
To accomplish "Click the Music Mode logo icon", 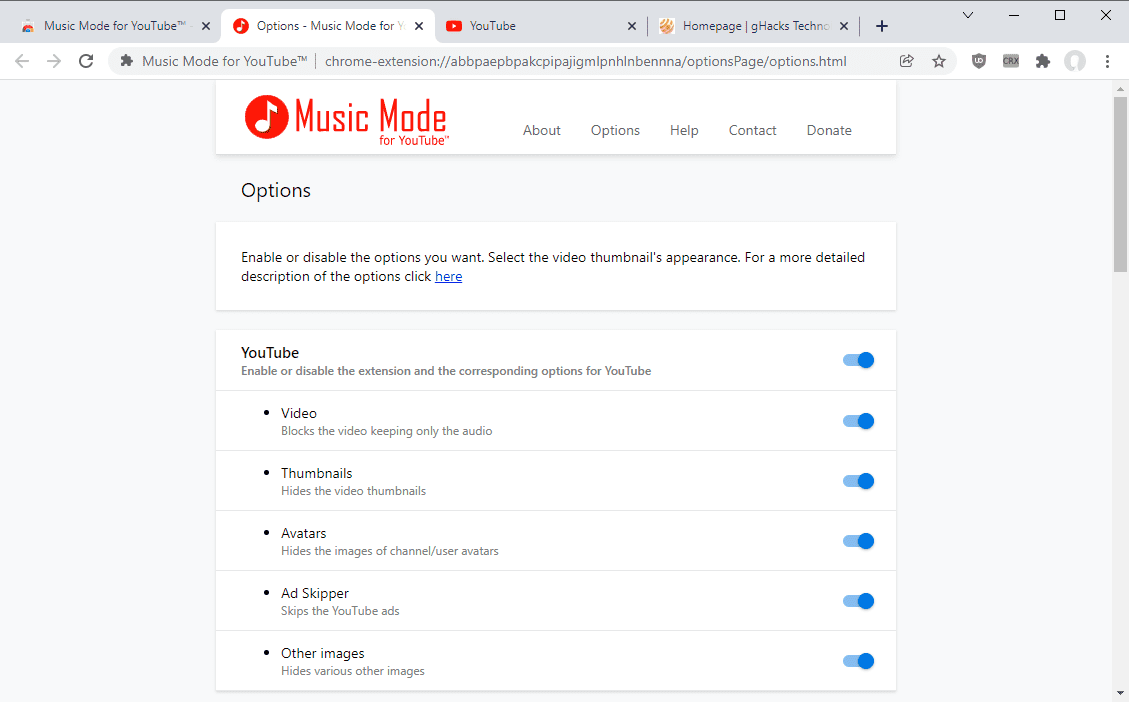I will click(266, 117).
